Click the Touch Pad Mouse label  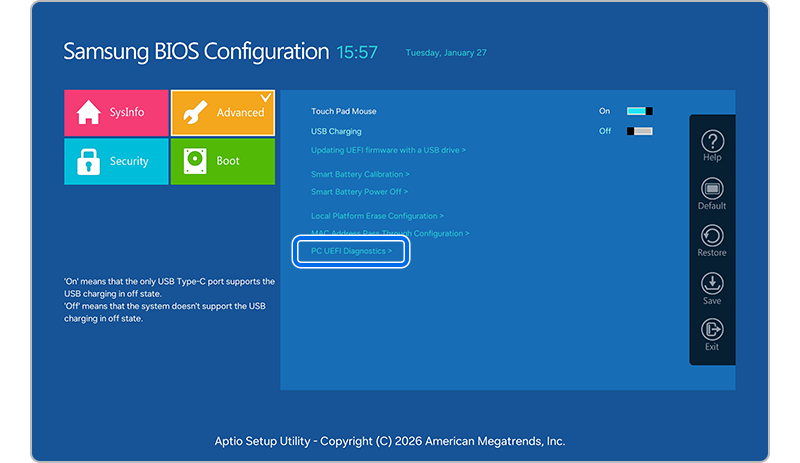click(x=343, y=111)
